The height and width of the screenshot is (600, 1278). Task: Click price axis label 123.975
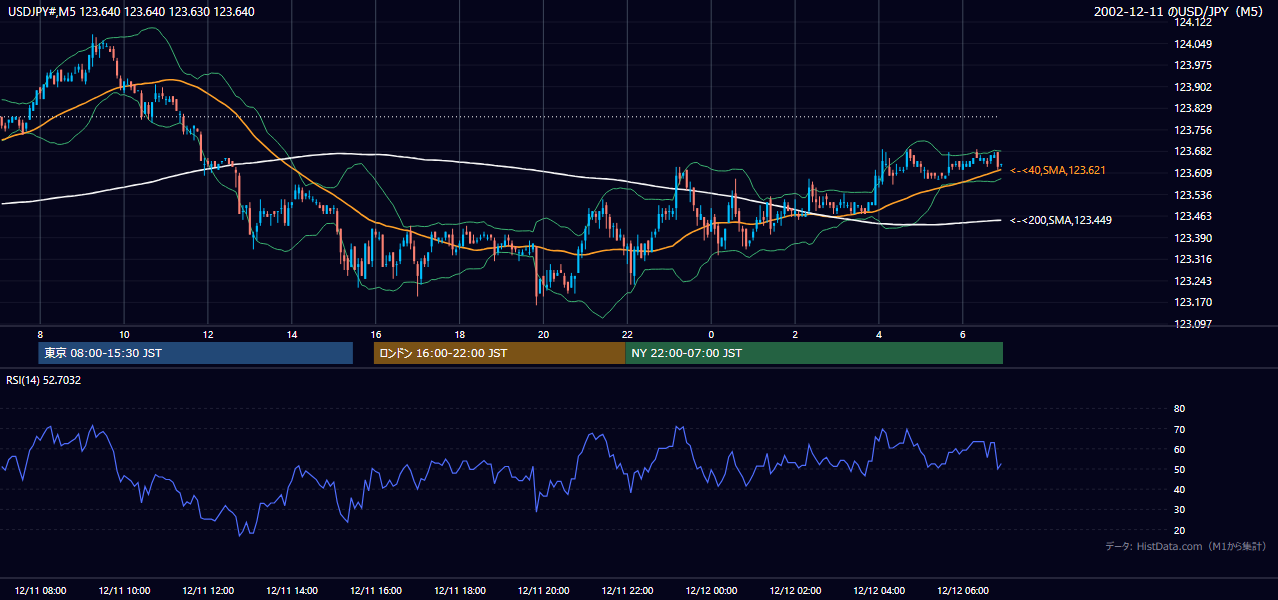1192,65
